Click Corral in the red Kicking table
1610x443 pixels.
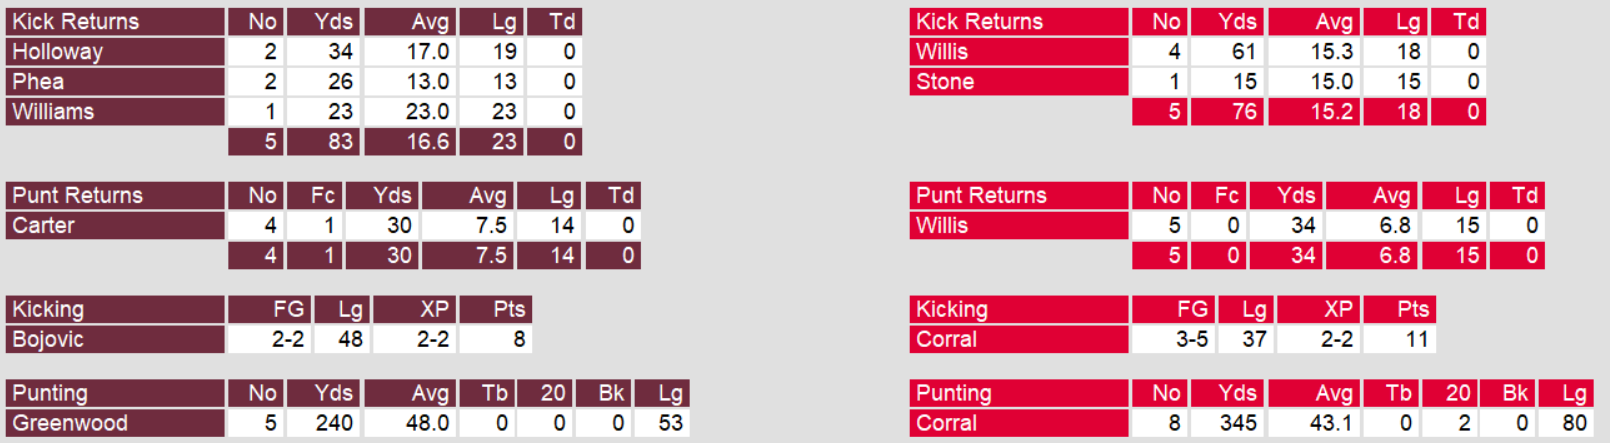click(946, 340)
